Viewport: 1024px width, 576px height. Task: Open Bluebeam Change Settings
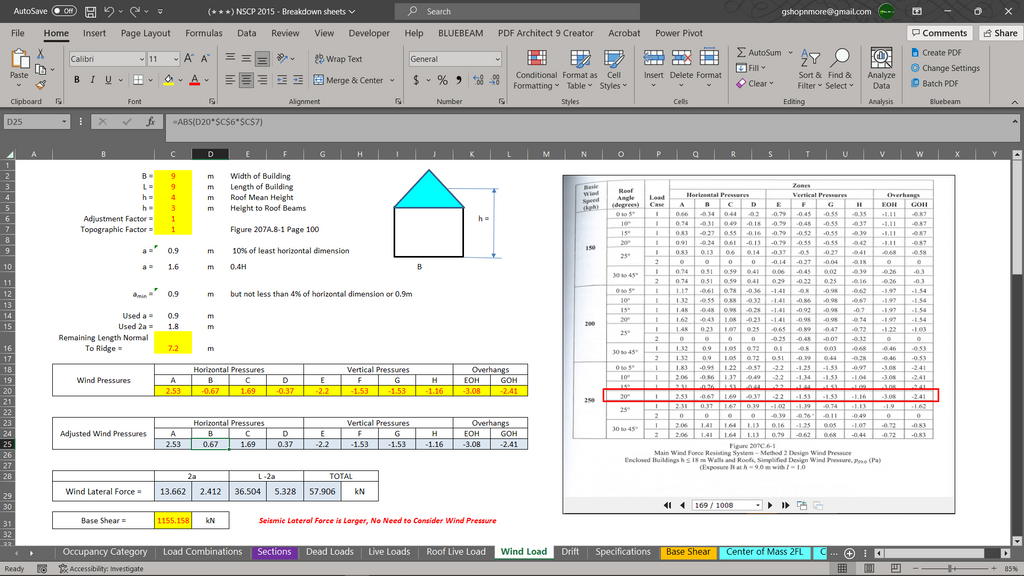[945, 68]
